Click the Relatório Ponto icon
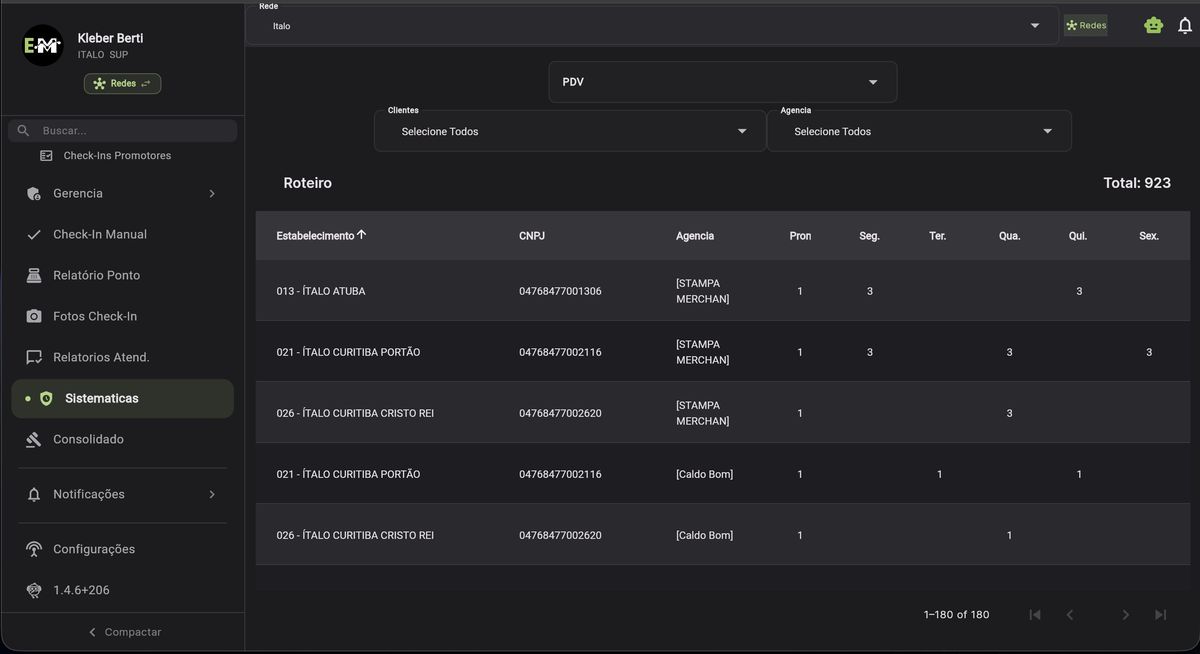 (x=34, y=275)
